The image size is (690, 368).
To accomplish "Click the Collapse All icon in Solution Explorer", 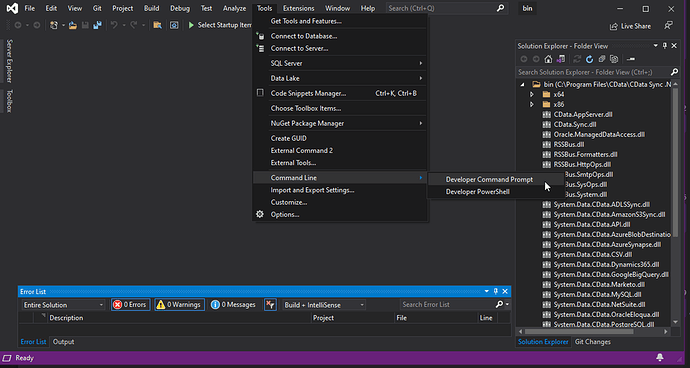I will (x=602, y=59).
